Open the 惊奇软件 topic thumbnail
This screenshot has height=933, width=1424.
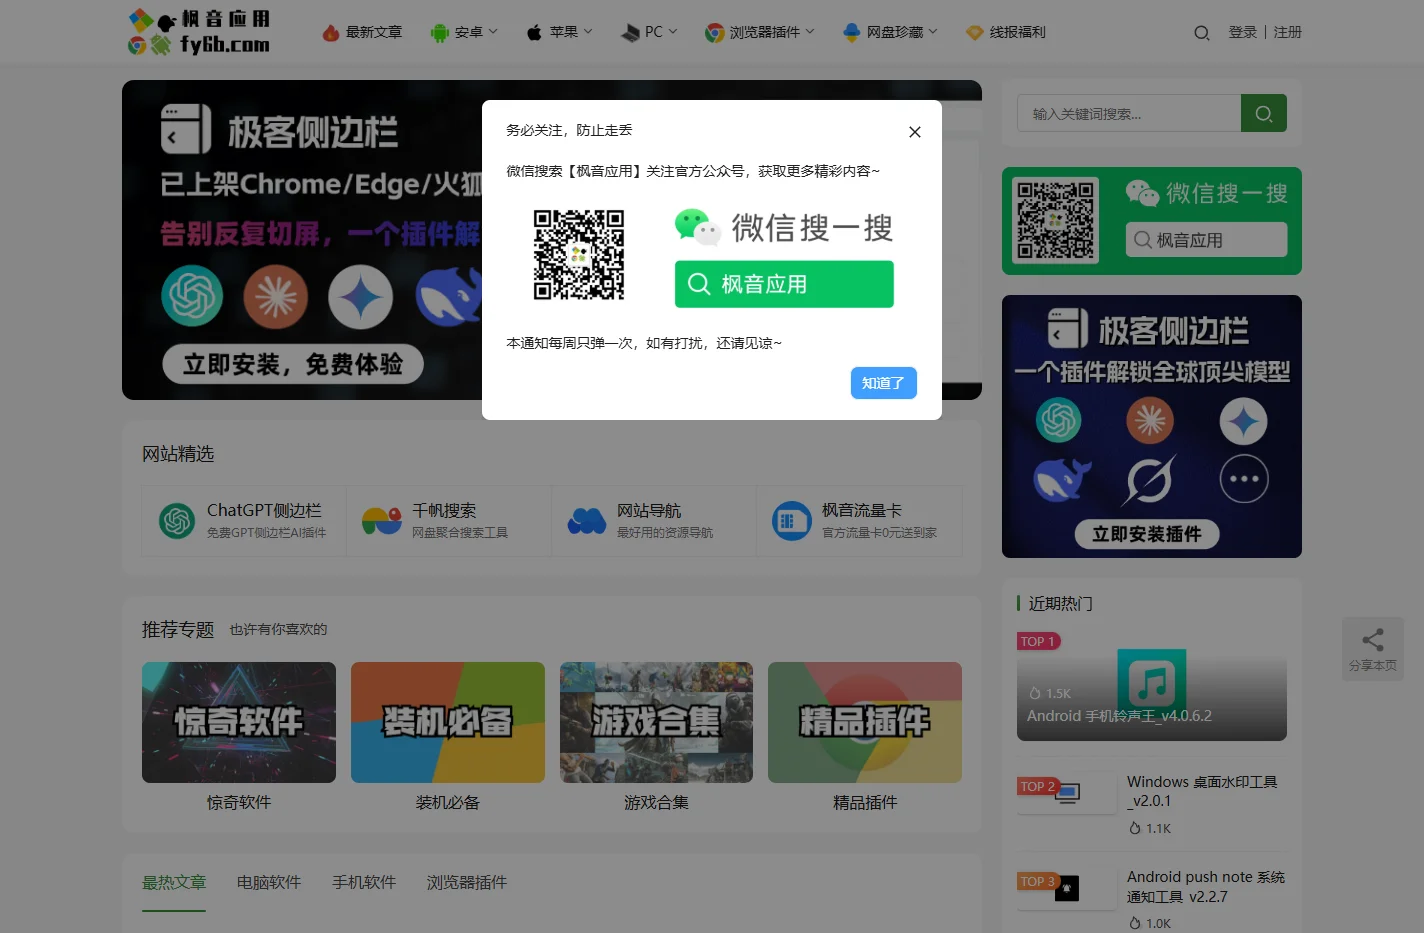point(239,722)
